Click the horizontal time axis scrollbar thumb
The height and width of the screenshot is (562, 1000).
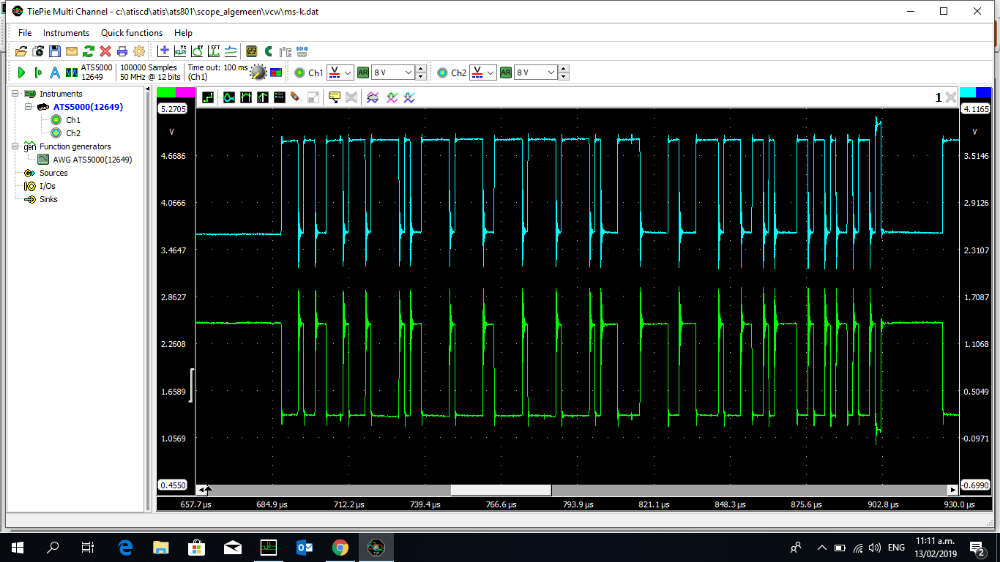(x=500, y=490)
